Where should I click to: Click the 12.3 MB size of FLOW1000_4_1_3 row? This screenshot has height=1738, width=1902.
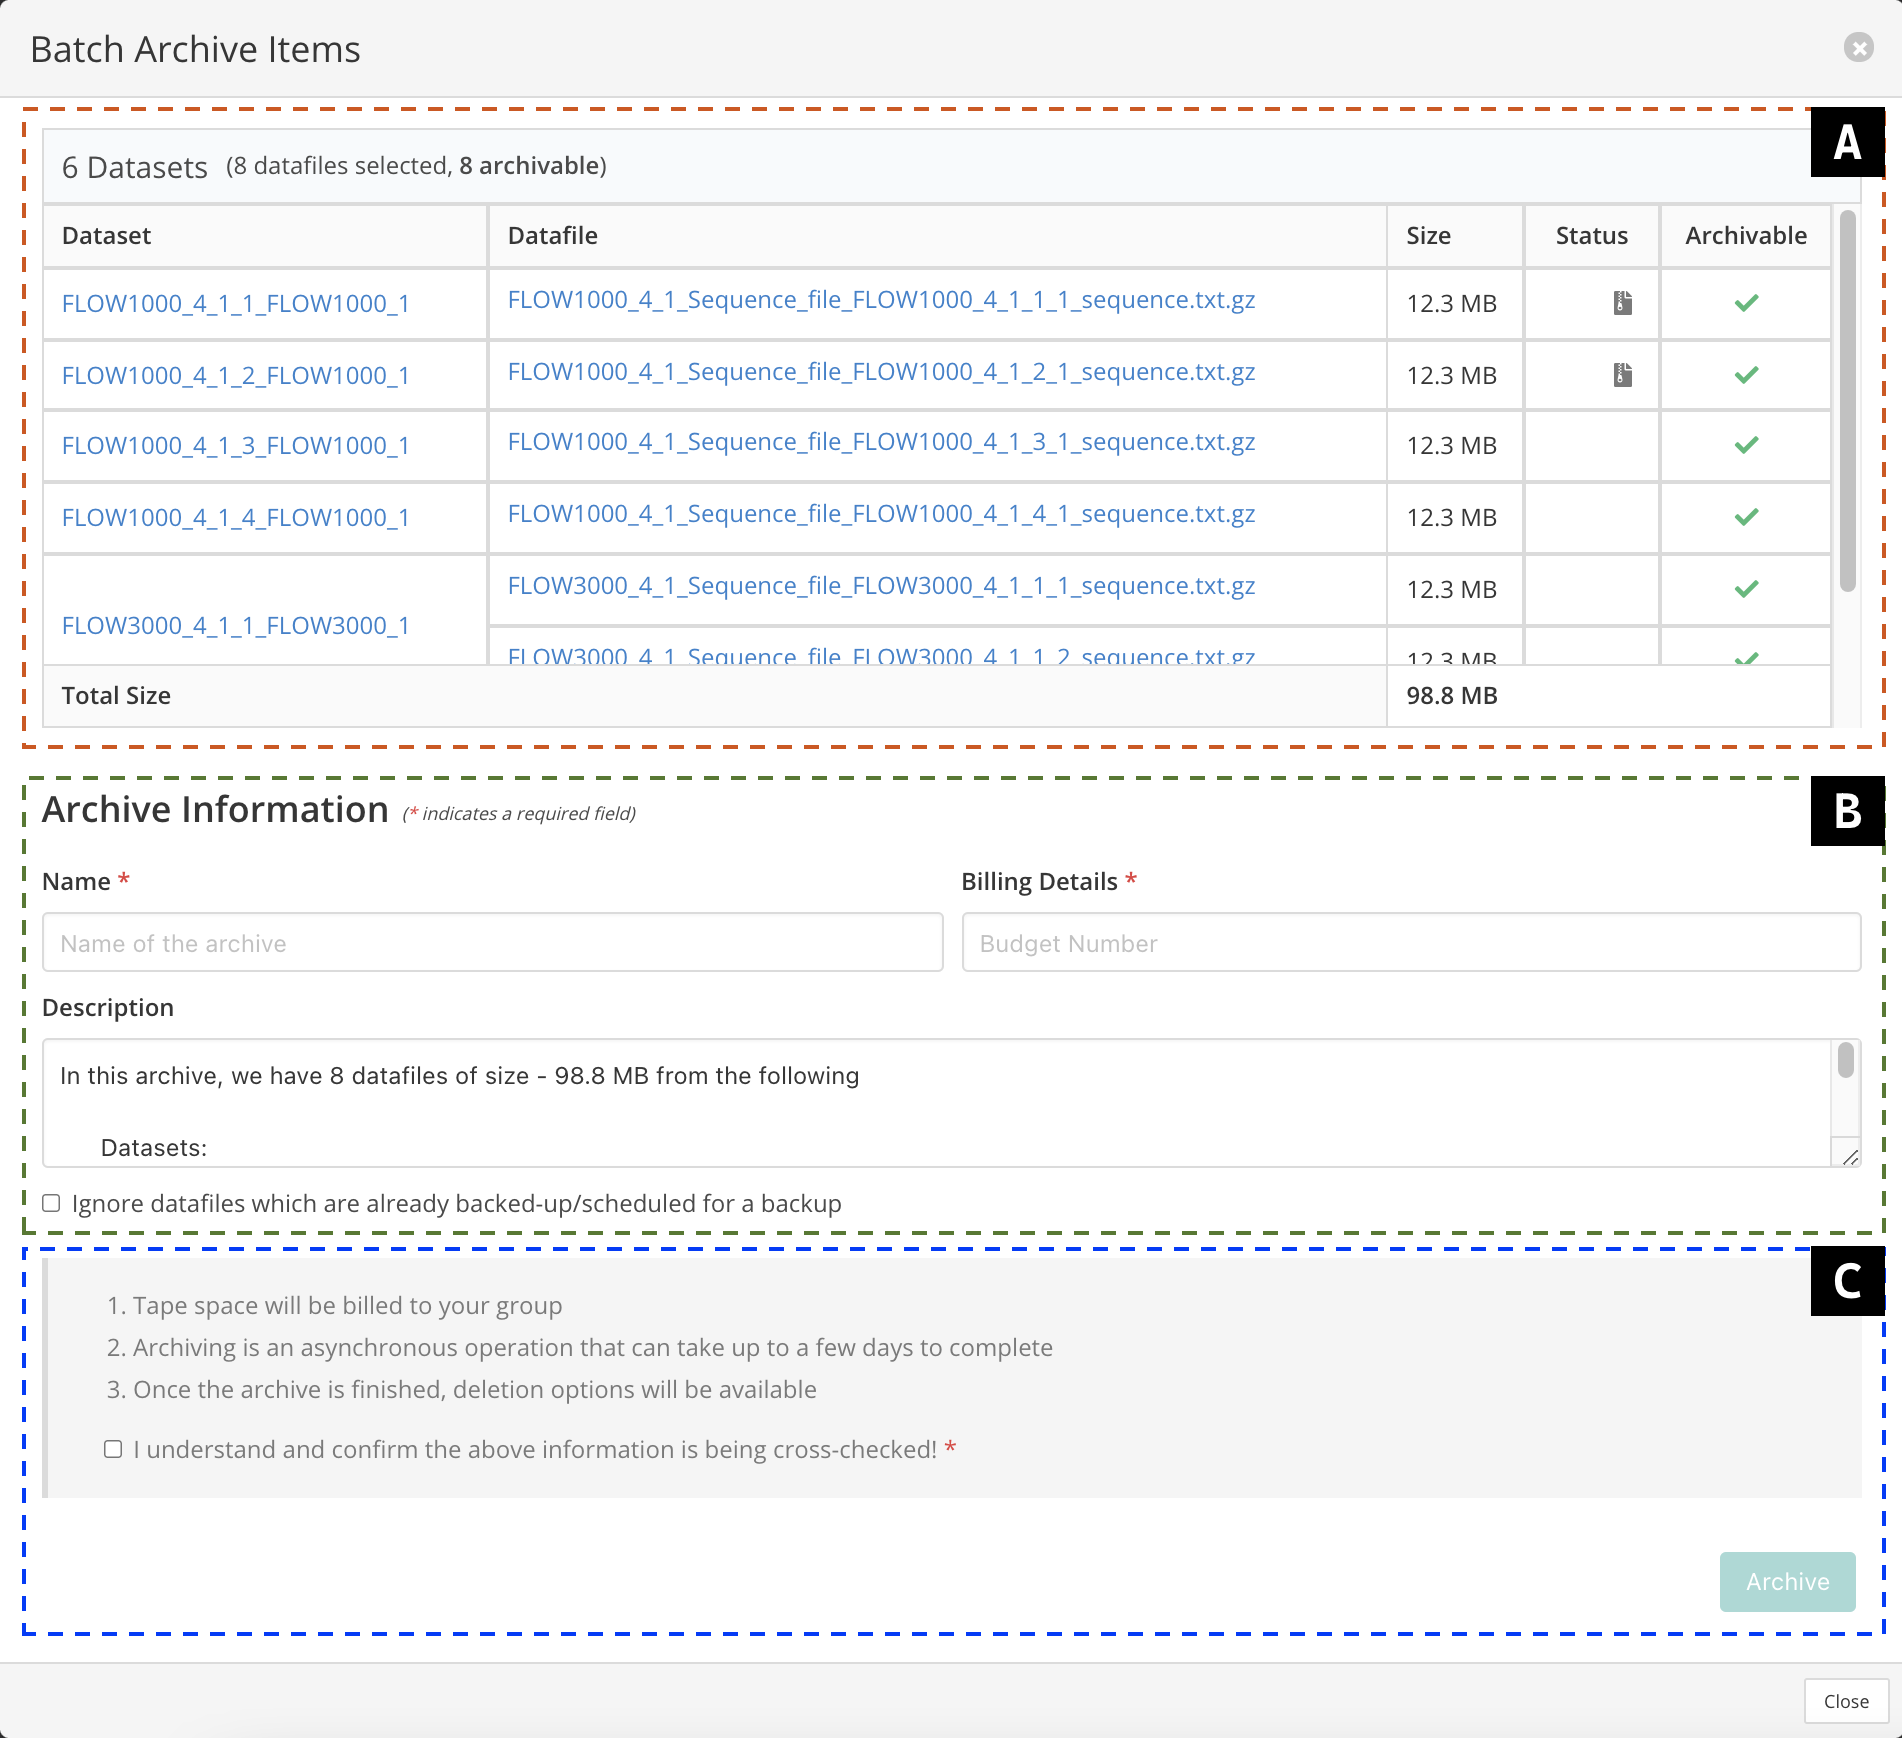(1452, 446)
